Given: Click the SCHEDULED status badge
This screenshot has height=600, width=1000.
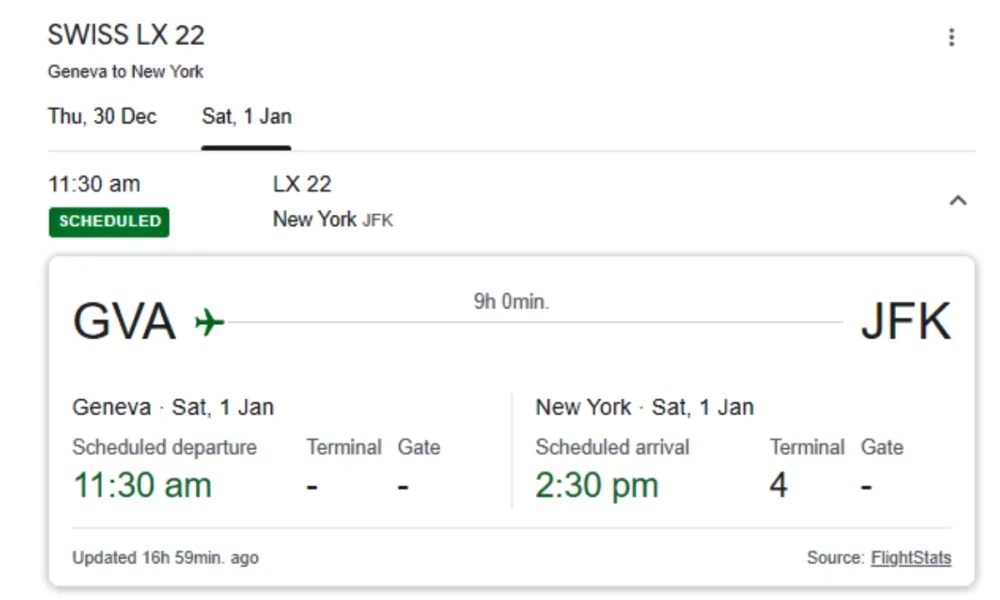Looking at the screenshot, I should (108, 222).
